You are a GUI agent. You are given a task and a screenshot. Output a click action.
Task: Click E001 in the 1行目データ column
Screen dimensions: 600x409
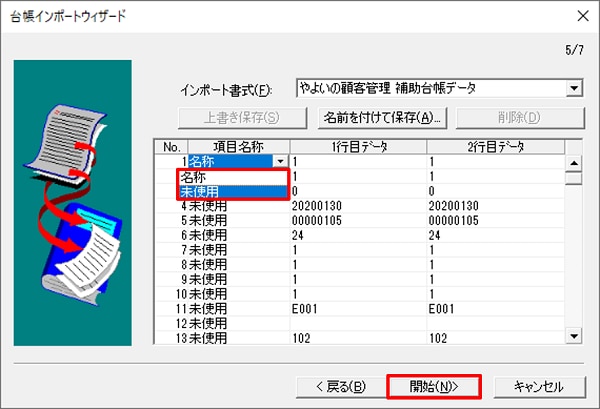point(305,309)
